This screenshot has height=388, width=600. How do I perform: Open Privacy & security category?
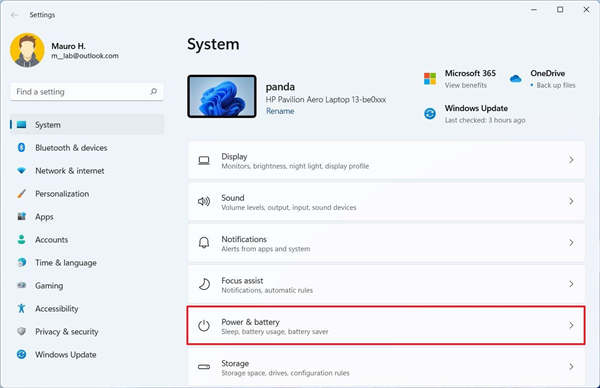point(87,331)
